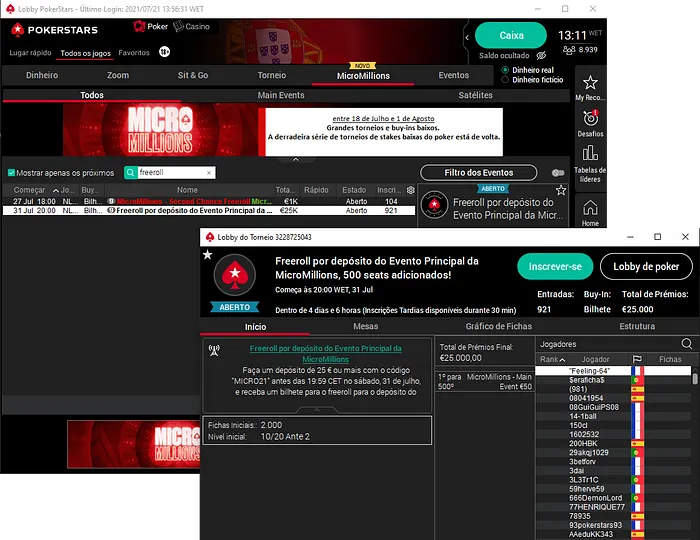Open the Freeroll por depósito link
The image size is (700, 540).
325,353
